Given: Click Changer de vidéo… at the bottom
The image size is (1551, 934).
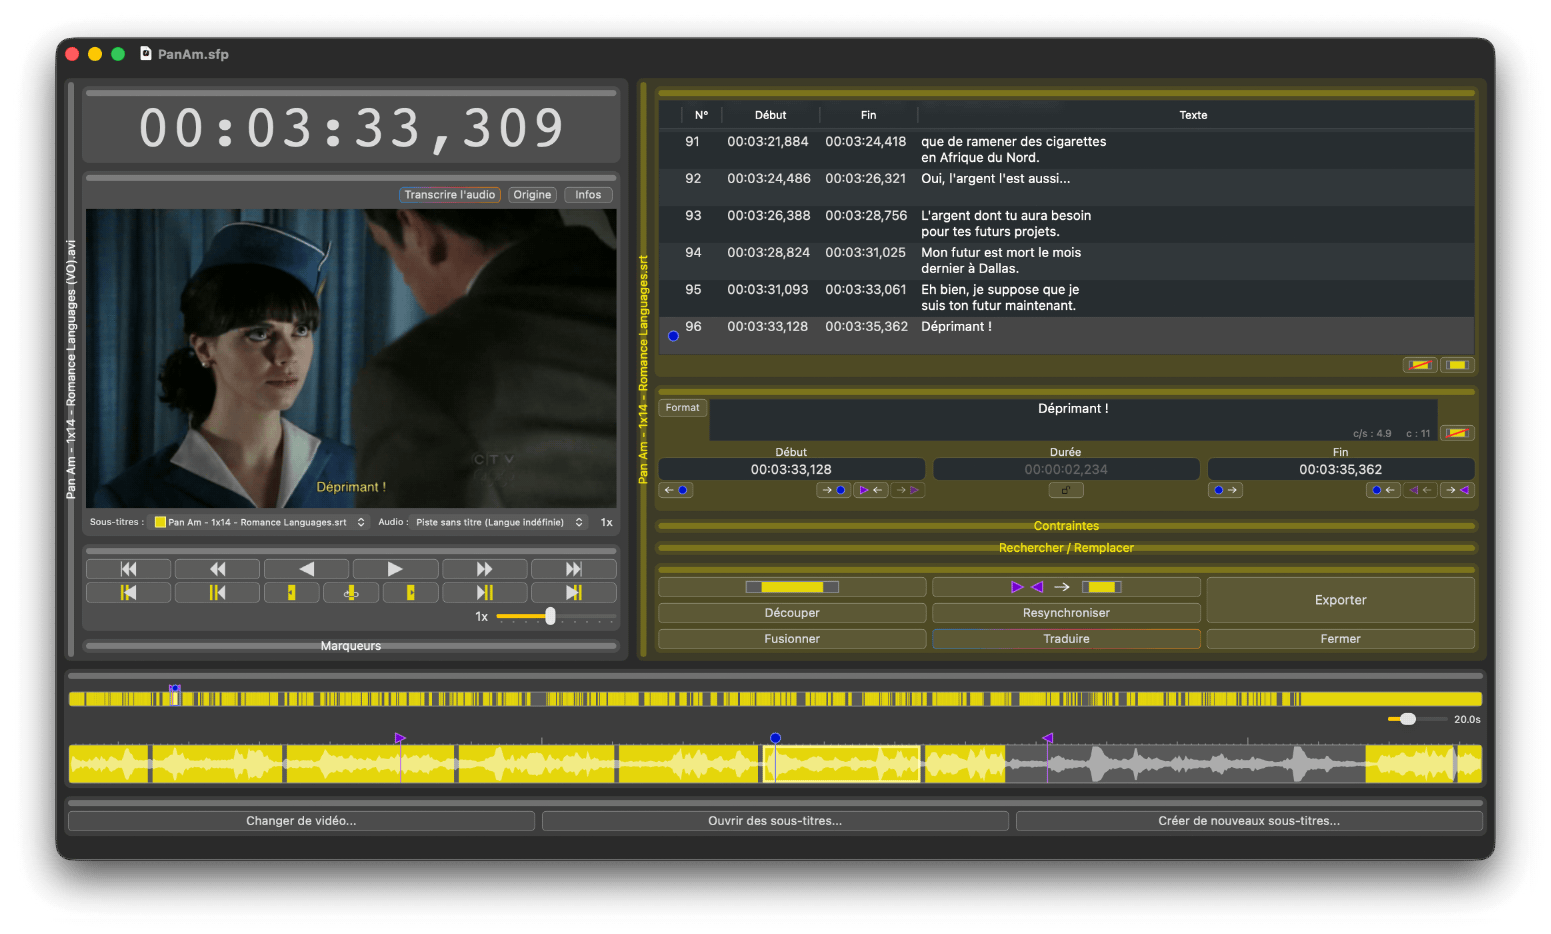Looking at the screenshot, I should (301, 821).
